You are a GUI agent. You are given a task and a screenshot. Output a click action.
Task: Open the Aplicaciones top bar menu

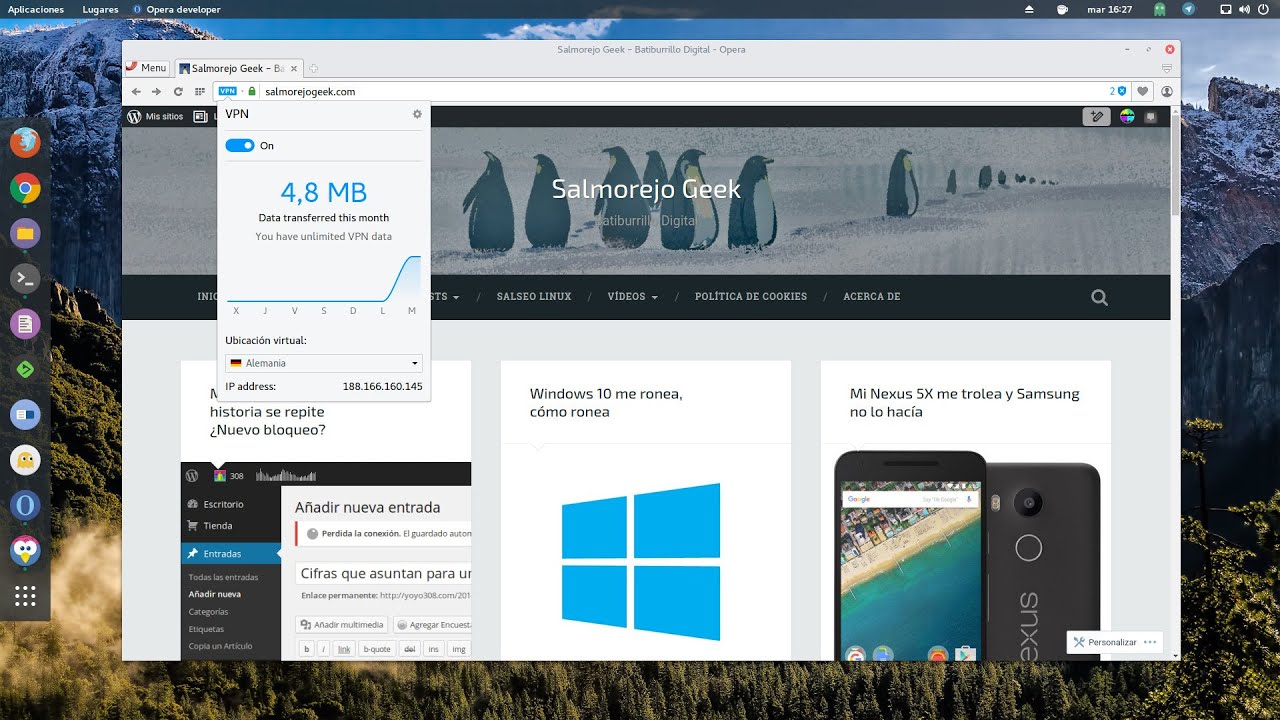36,9
